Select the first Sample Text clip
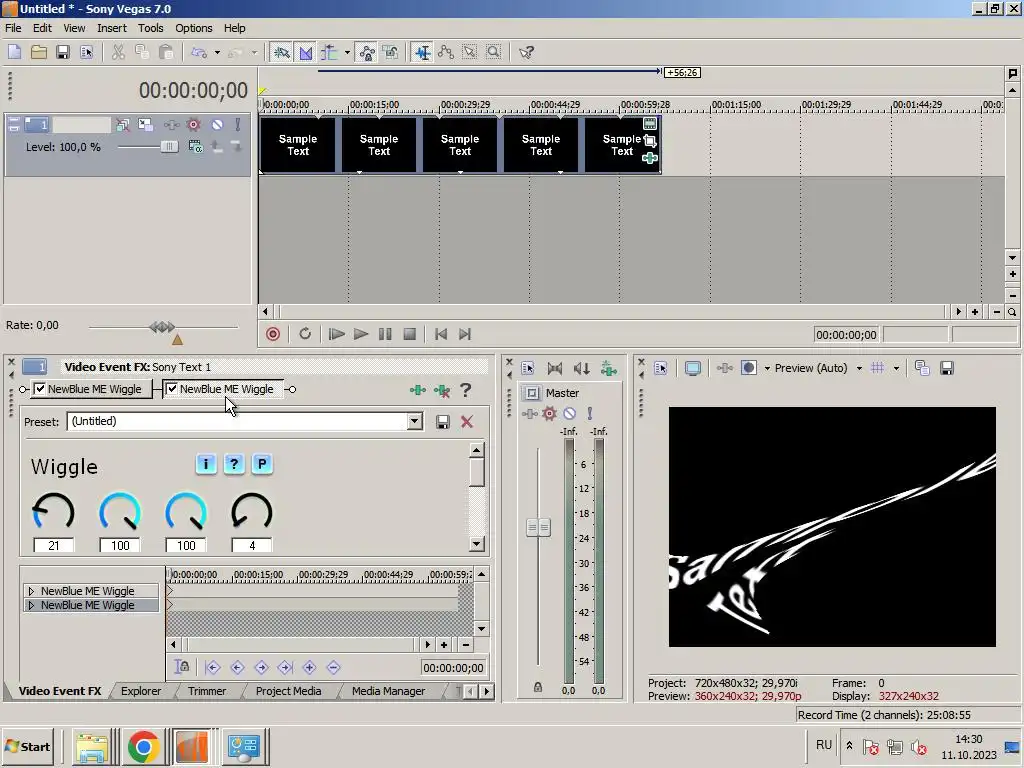This screenshot has width=1024, height=768. [x=298, y=145]
